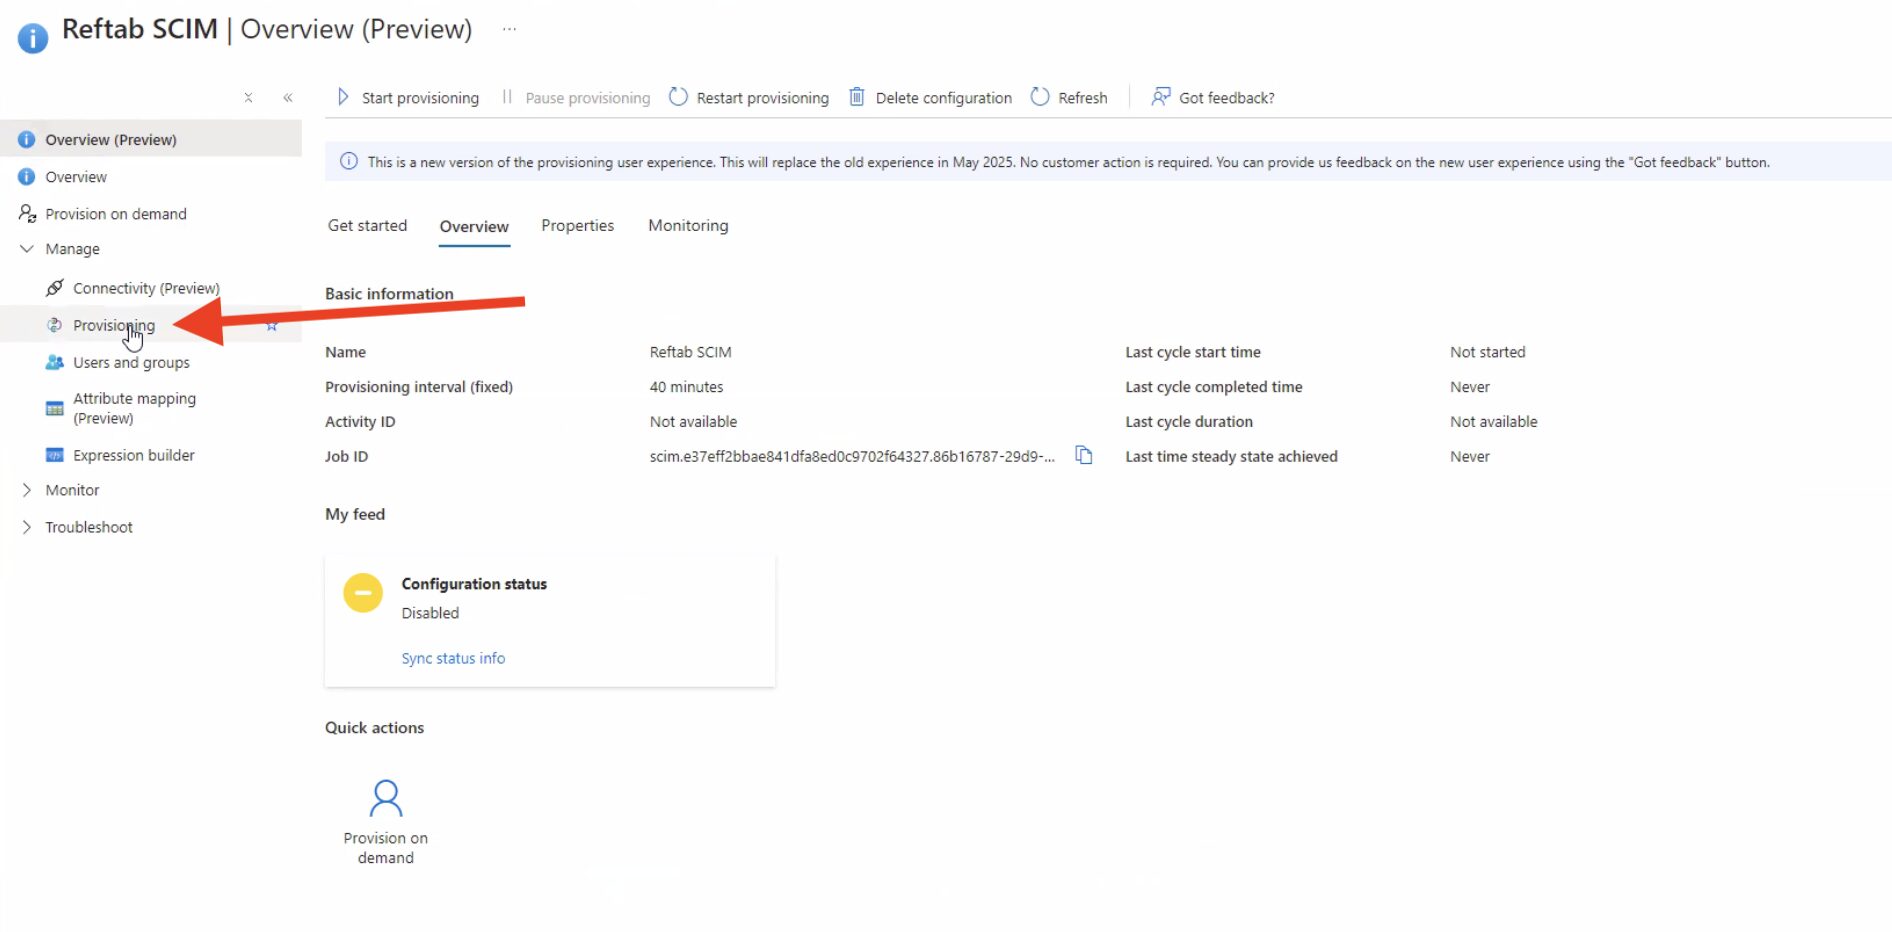Select Provision on demand in the sidebar

(115, 213)
